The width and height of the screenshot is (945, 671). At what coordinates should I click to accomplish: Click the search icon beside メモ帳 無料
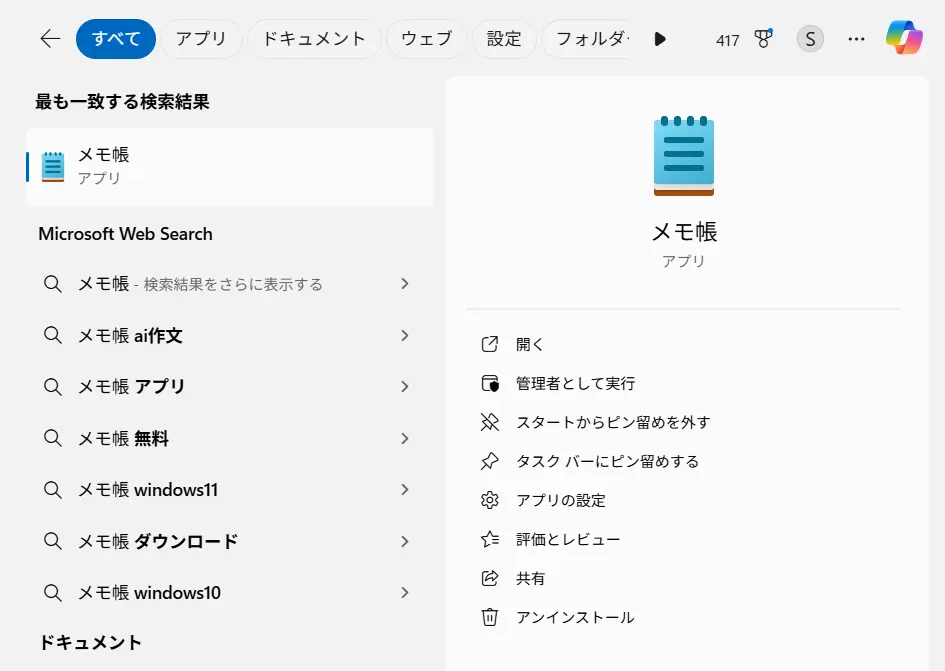coord(53,438)
